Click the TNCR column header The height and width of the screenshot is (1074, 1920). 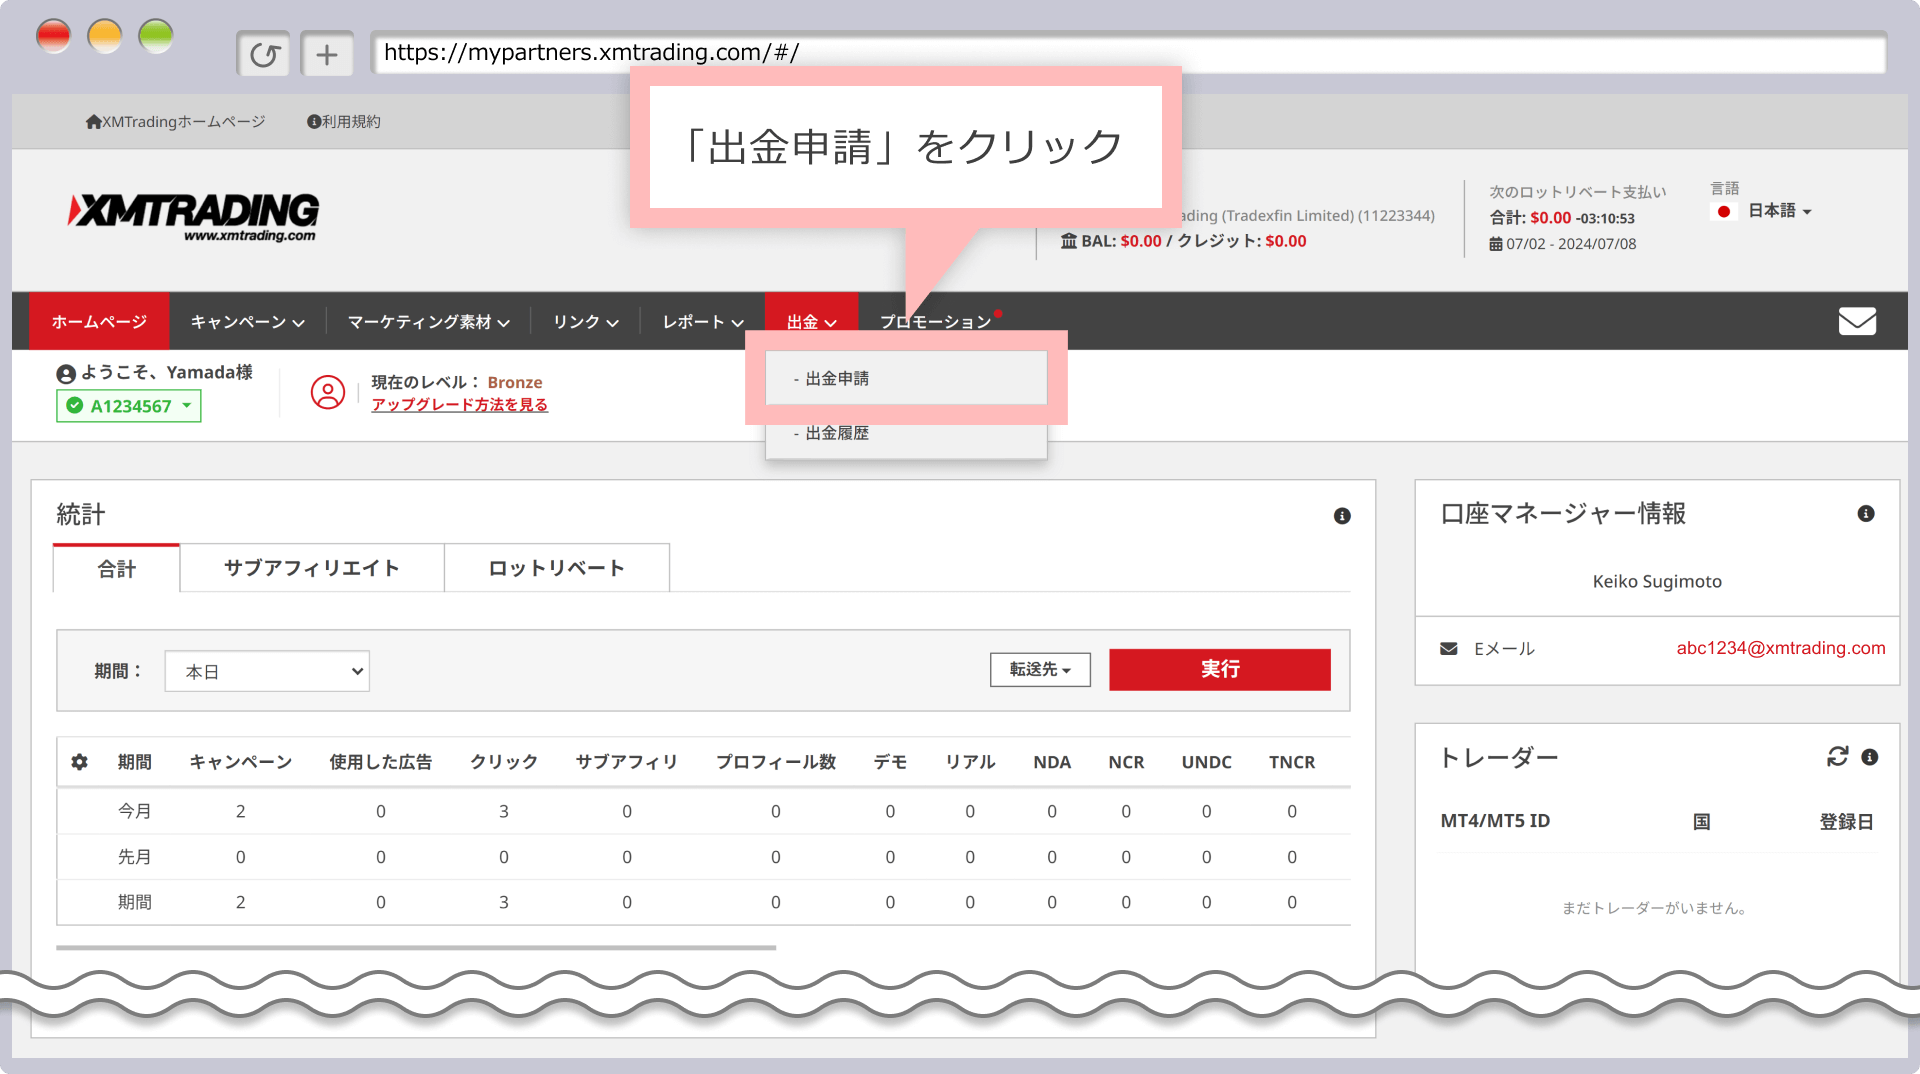[1292, 762]
